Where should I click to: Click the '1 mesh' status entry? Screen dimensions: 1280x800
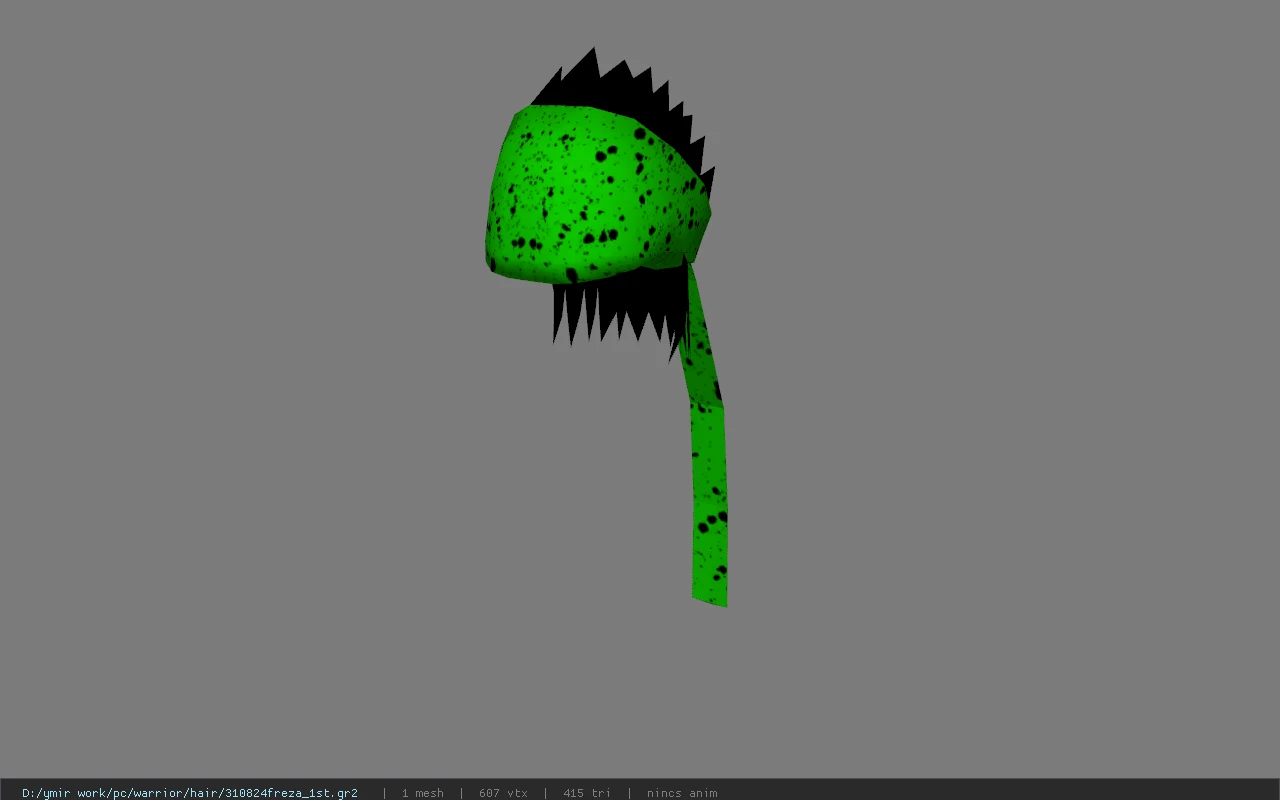(x=422, y=793)
